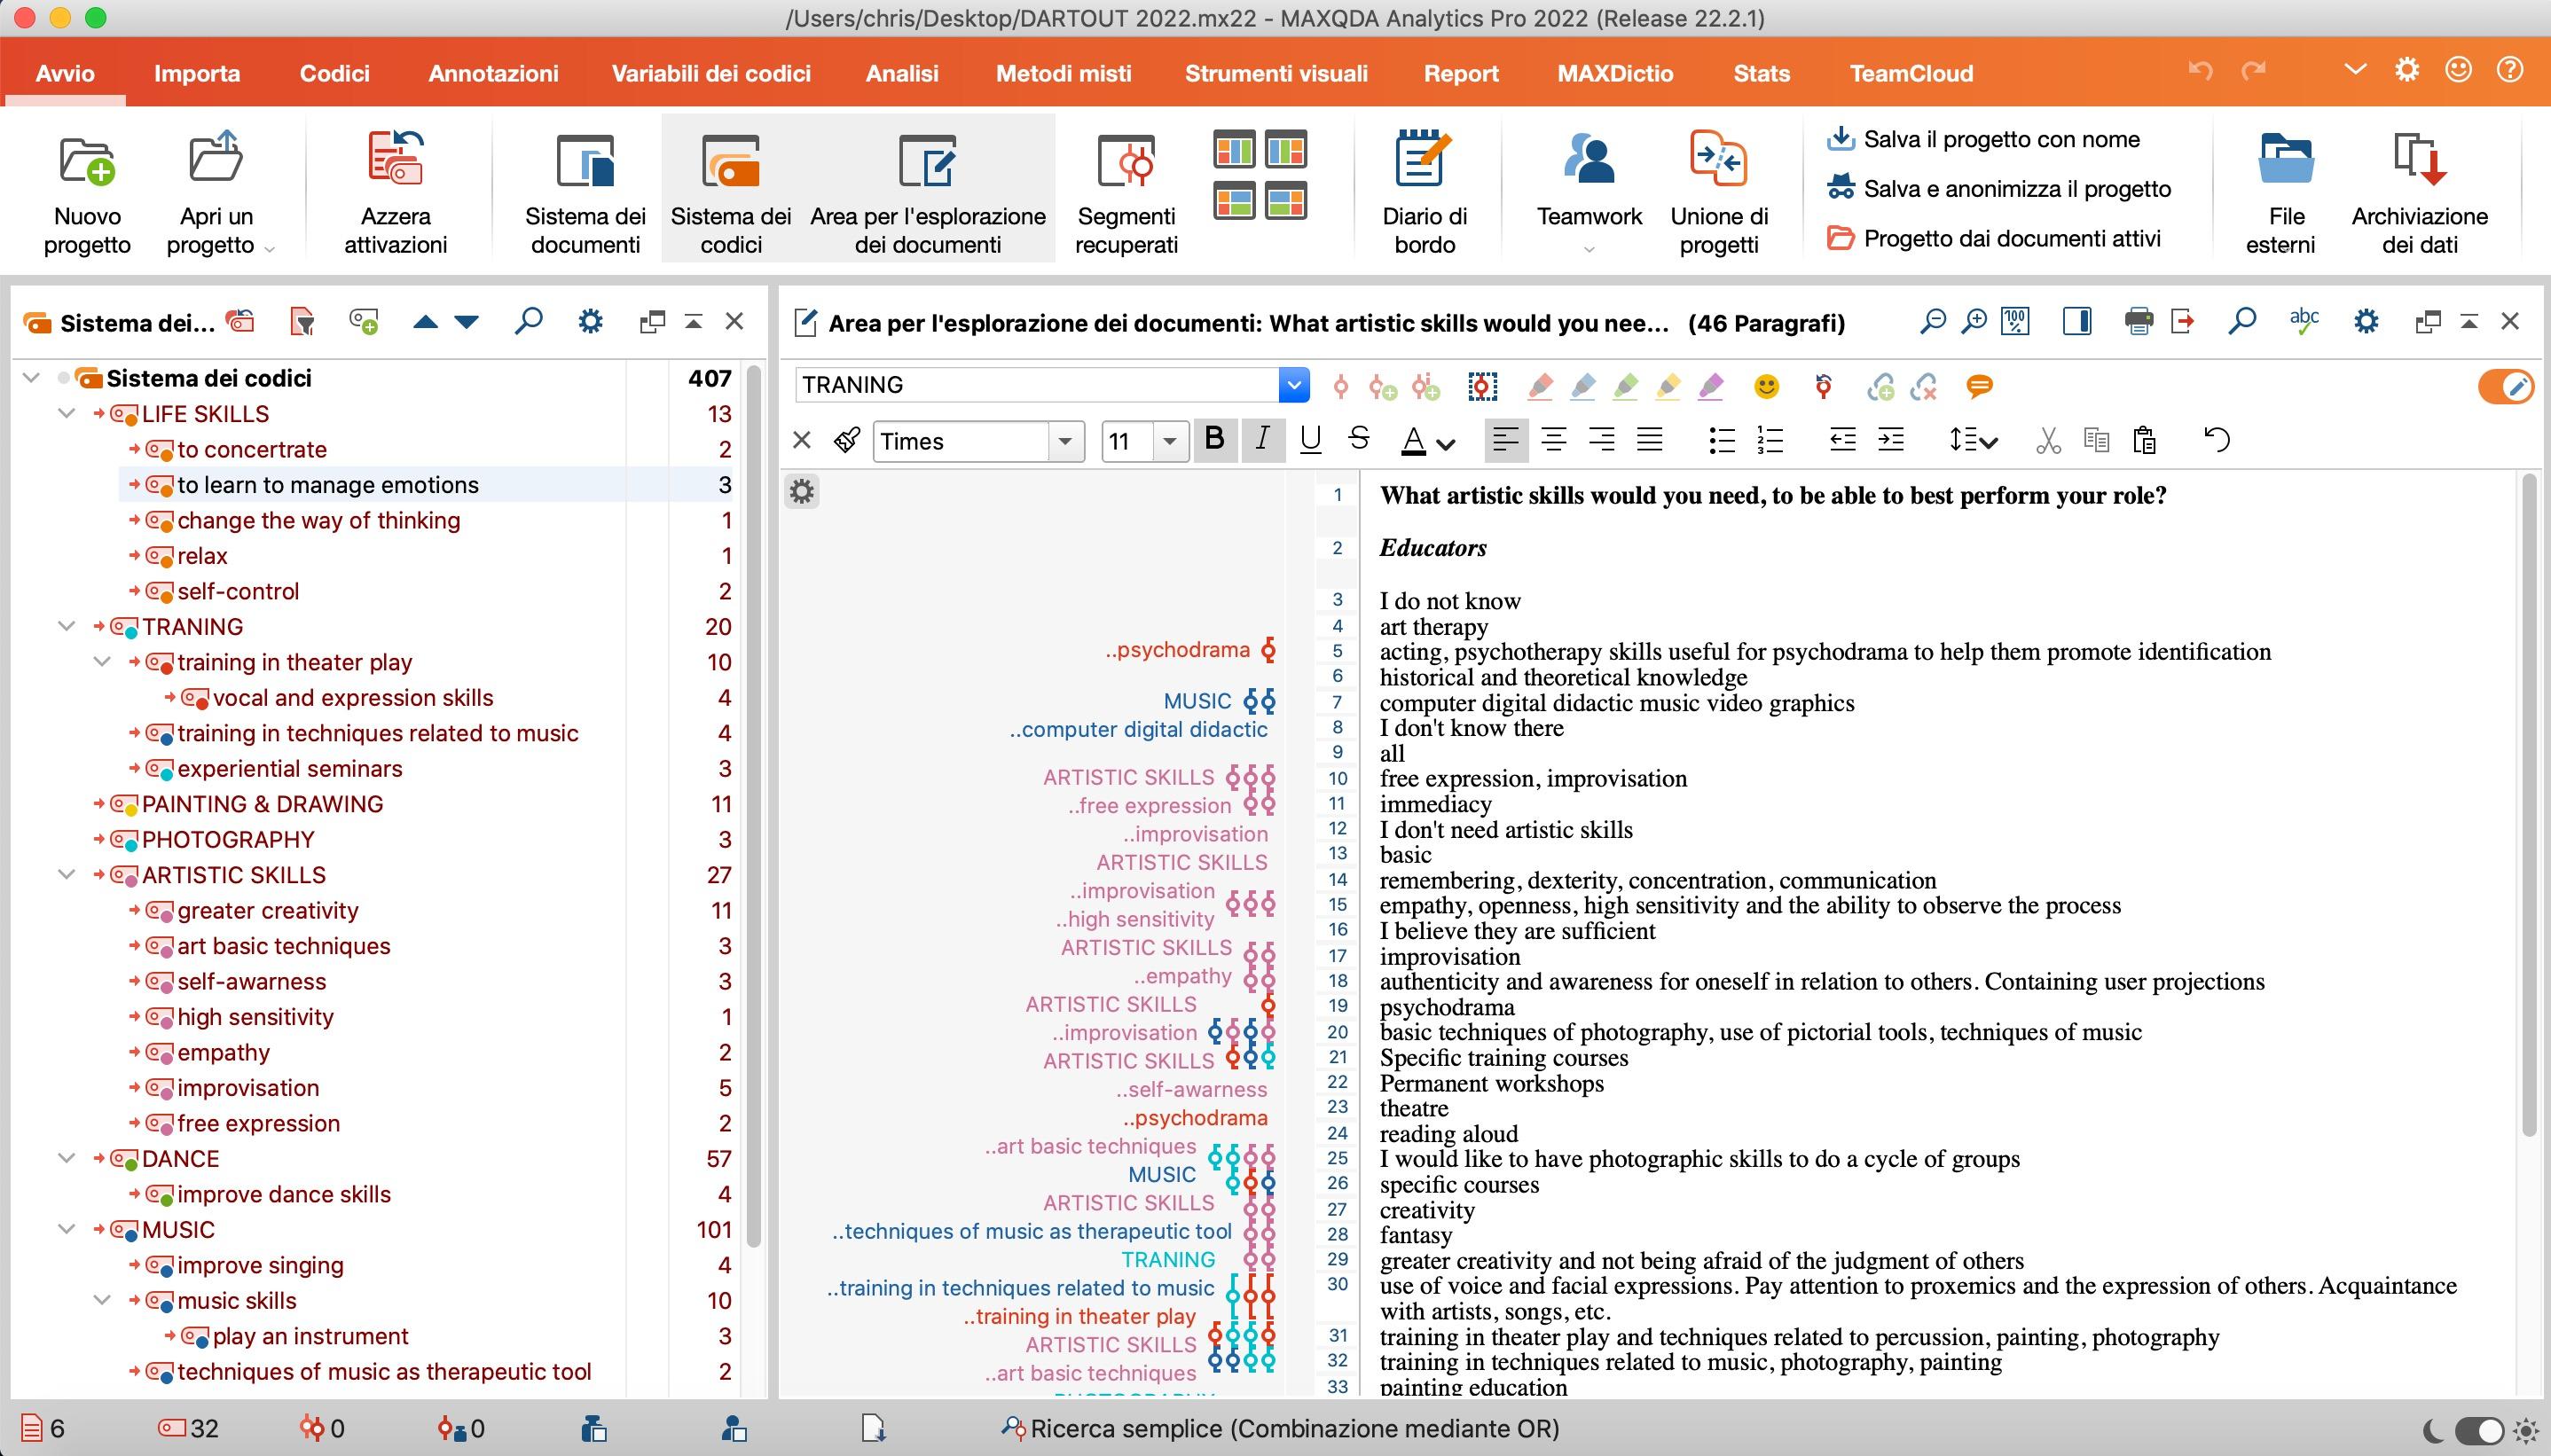Switch to the MAXDictio tab
The height and width of the screenshot is (1456, 2551).
tap(1615, 73)
